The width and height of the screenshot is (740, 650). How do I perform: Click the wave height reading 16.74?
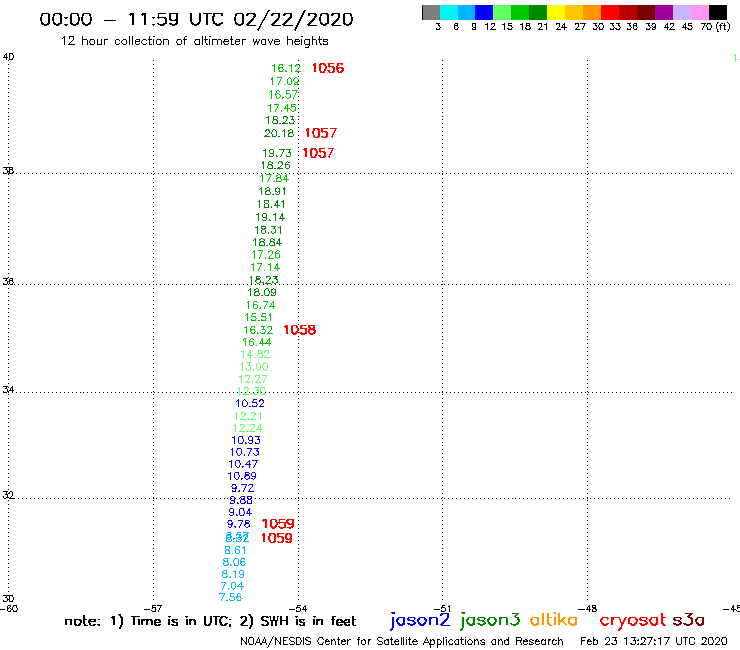(261, 305)
